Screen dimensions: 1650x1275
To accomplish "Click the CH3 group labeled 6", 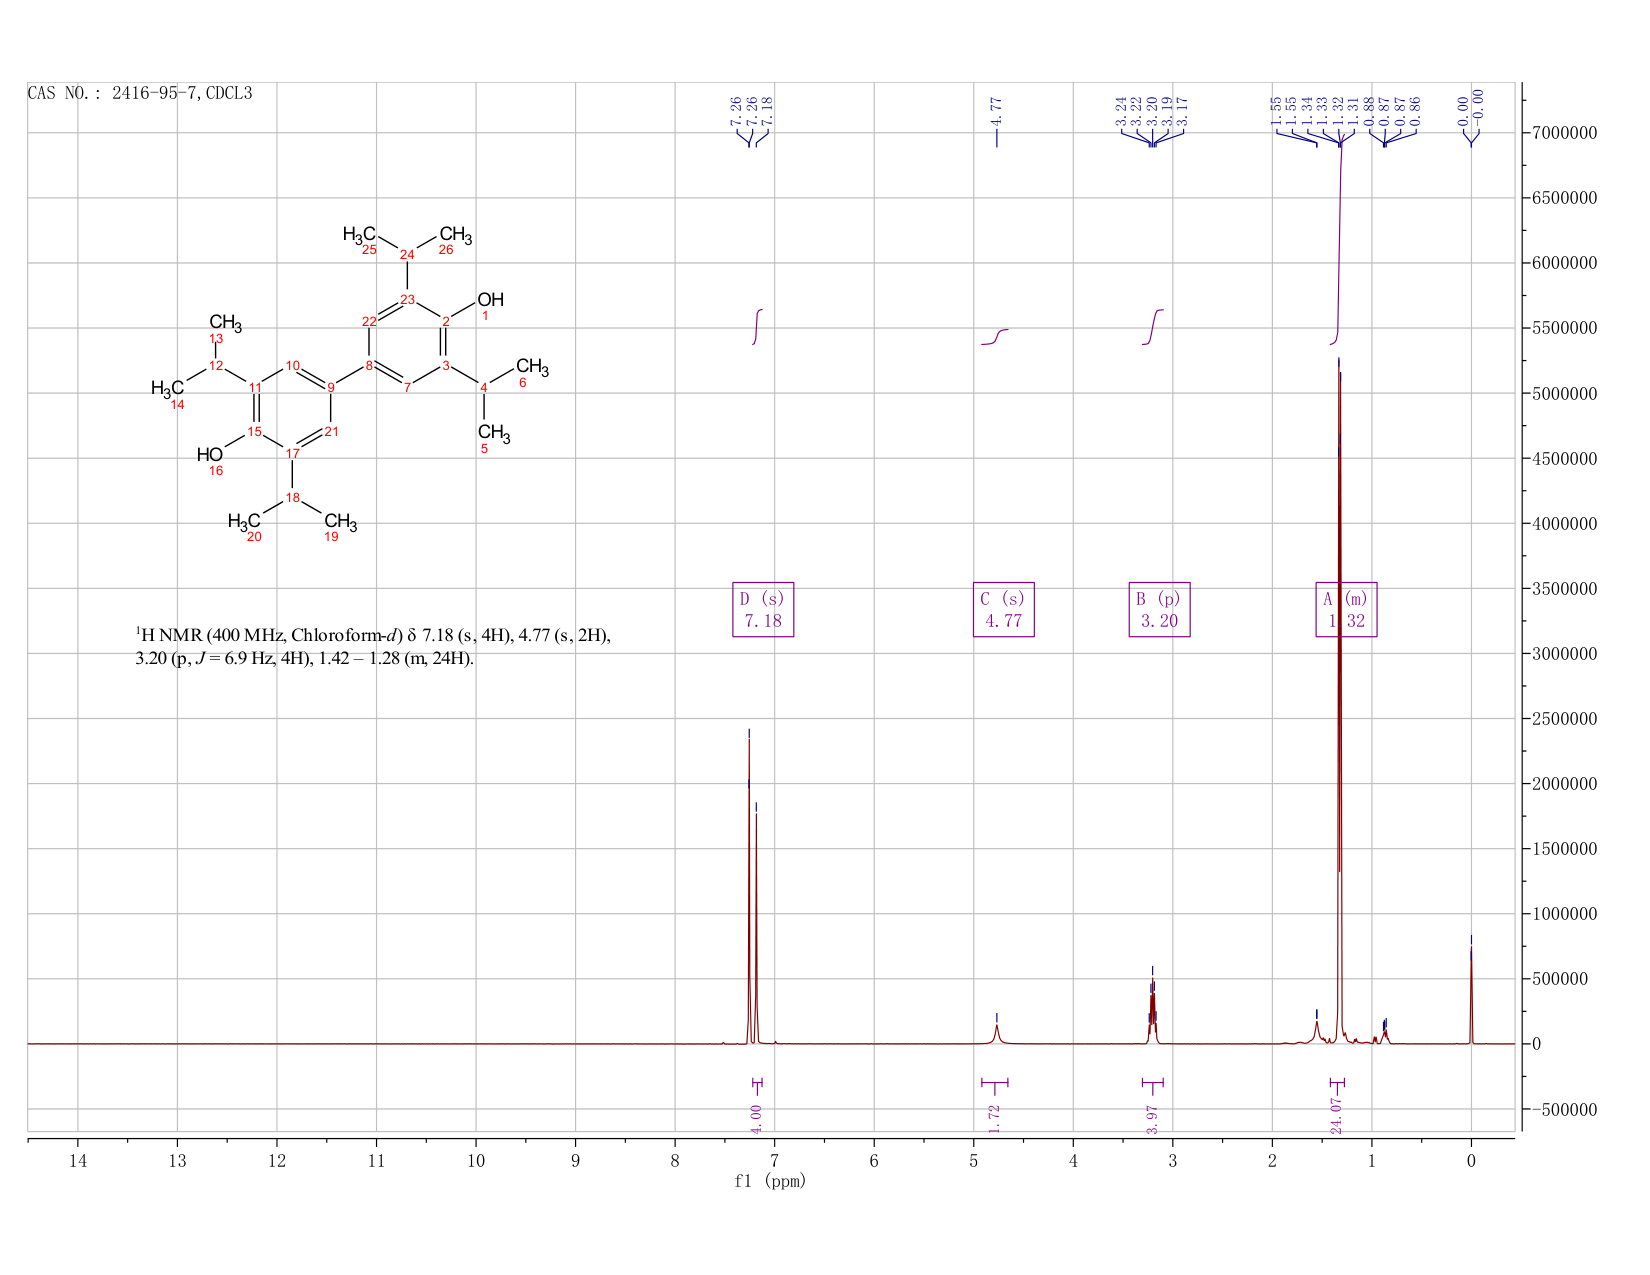I will coord(532,367).
